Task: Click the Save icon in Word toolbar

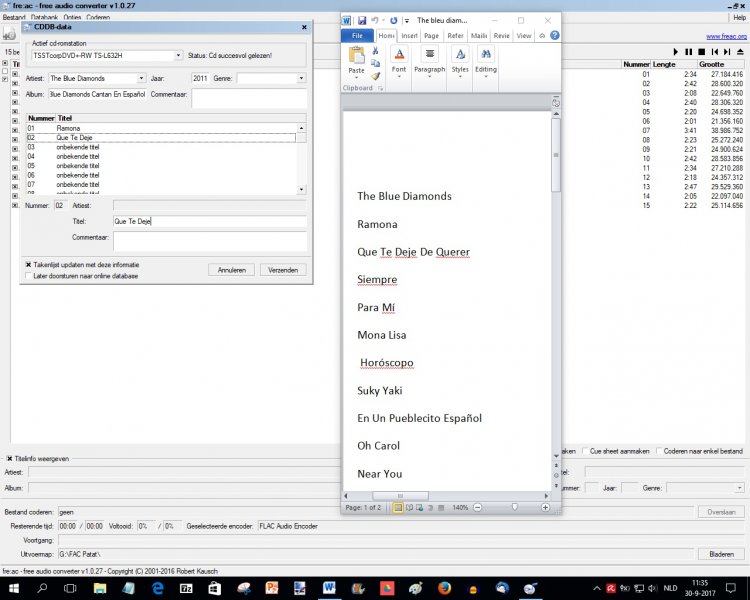Action: [x=360, y=20]
